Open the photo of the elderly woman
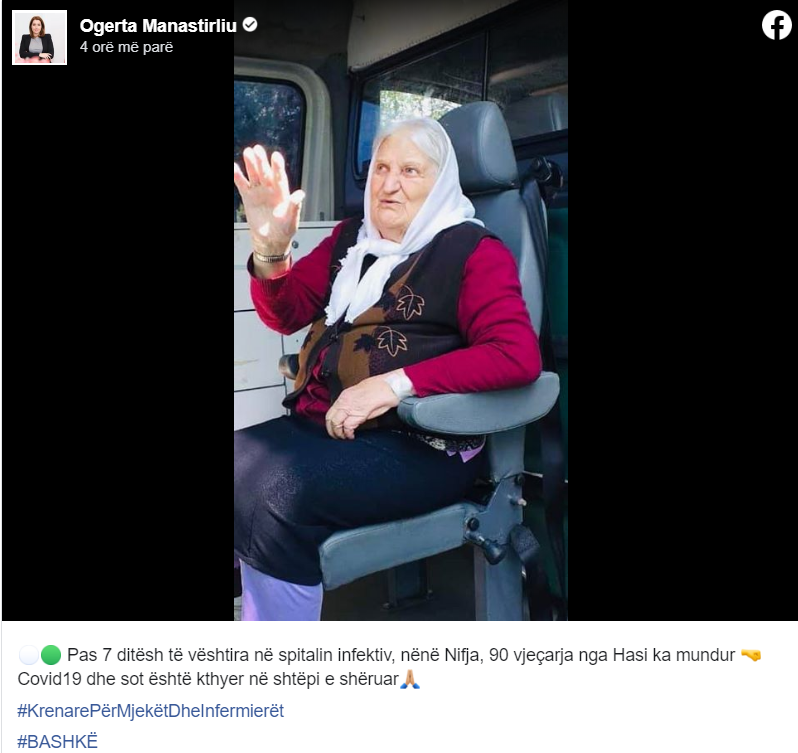 tap(401, 310)
